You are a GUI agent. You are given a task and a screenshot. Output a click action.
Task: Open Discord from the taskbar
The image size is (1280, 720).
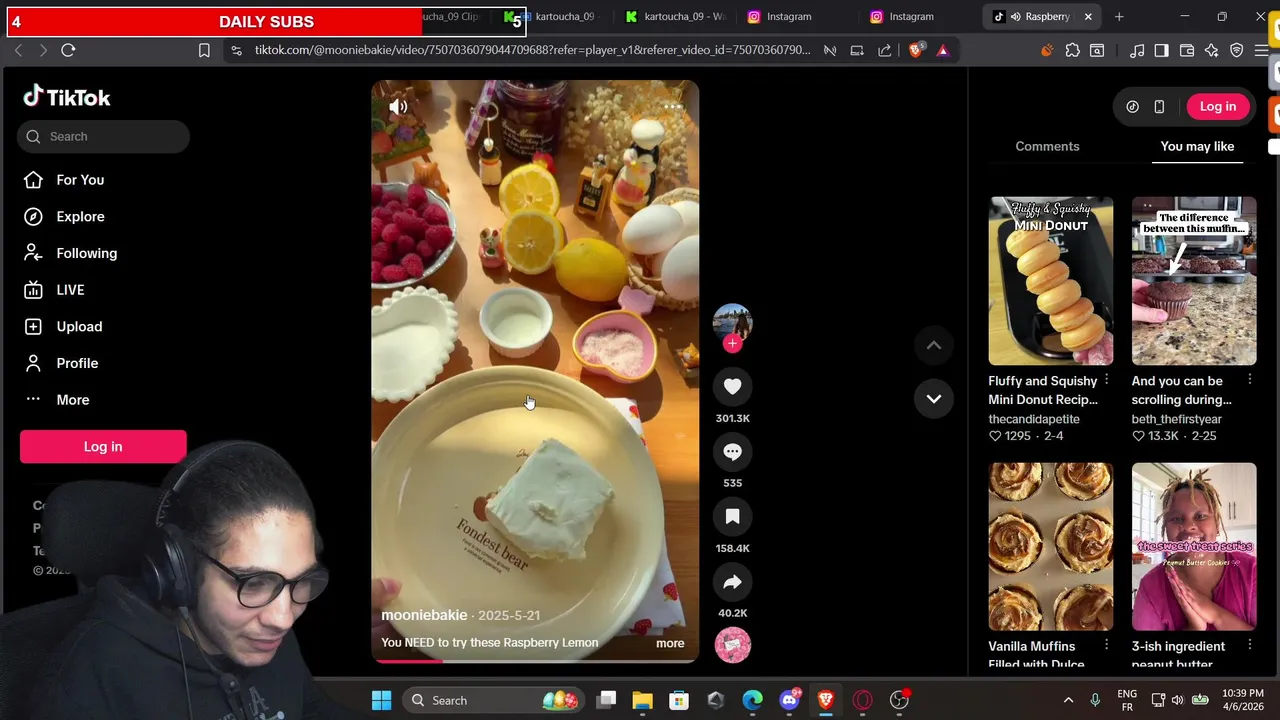click(790, 700)
